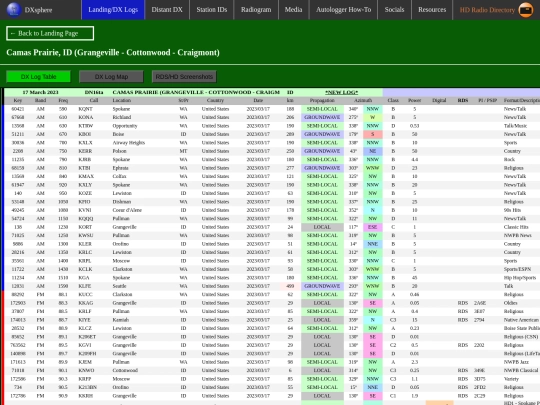Viewport: 540px width, 405px height.
Task: Open the Radiogram menu item
Action: point(256,10)
